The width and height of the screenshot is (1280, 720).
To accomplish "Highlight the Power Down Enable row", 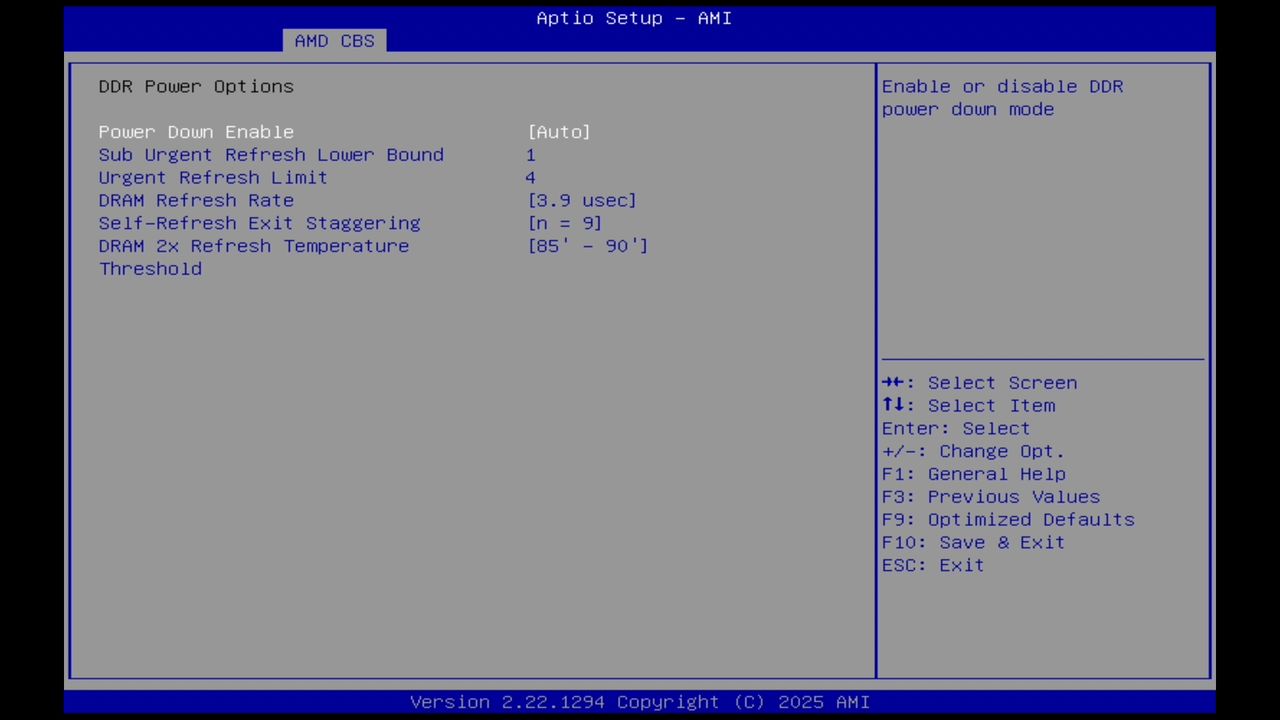I will (196, 131).
